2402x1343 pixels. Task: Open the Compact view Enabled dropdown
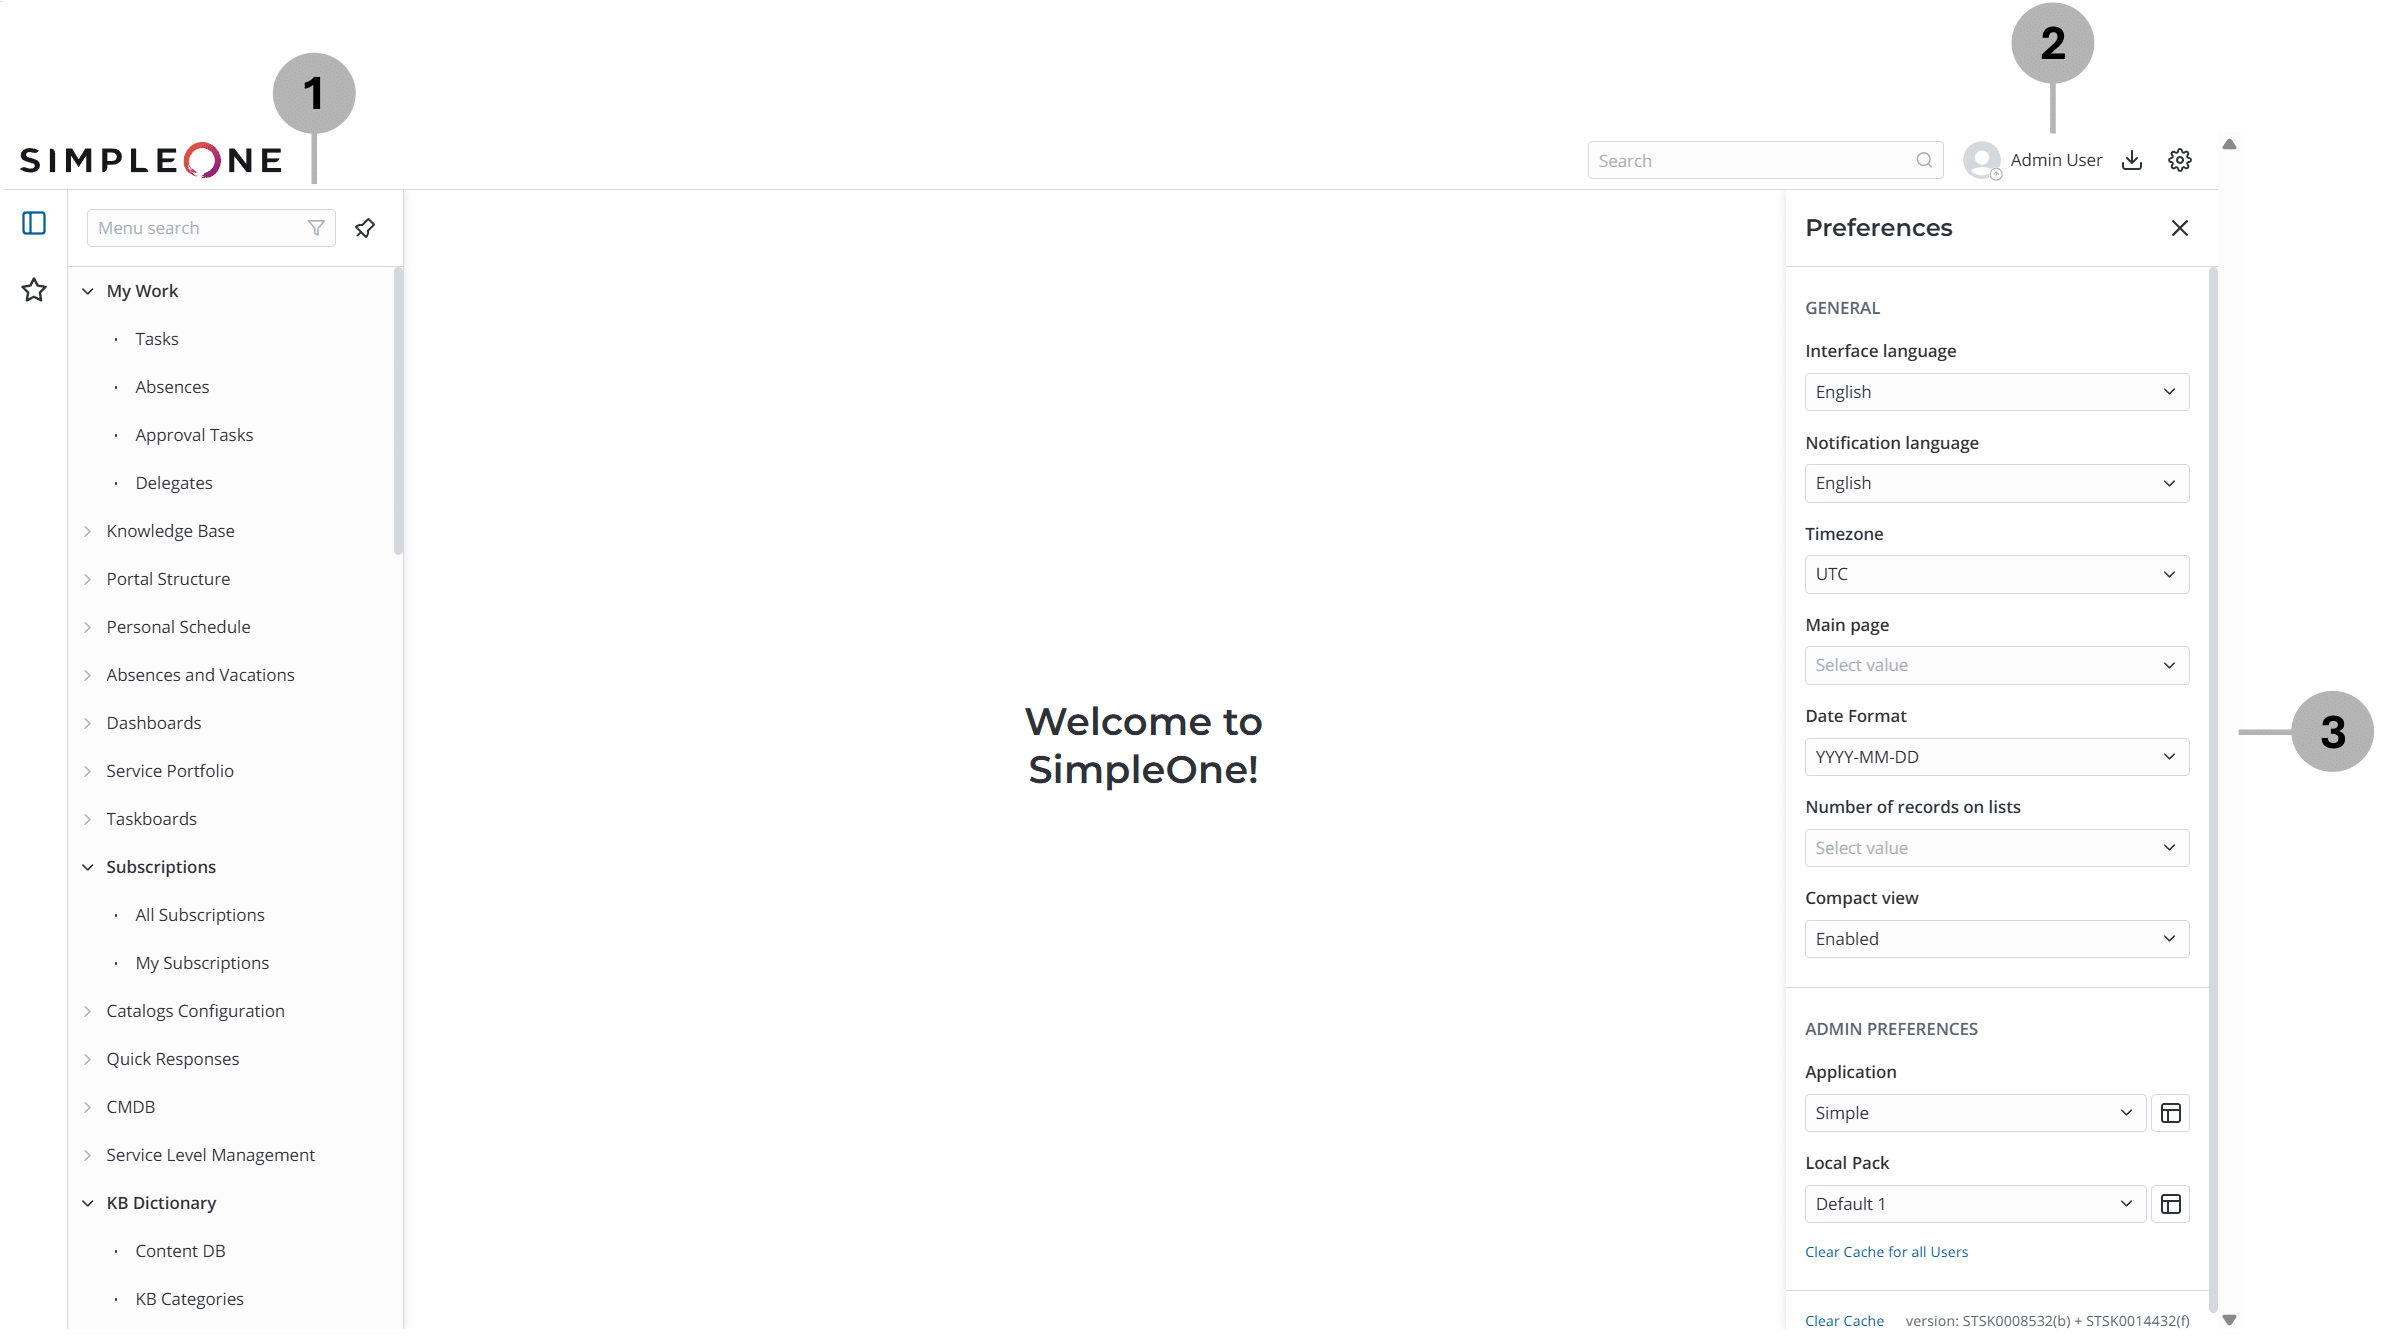tap(1996, 939)
